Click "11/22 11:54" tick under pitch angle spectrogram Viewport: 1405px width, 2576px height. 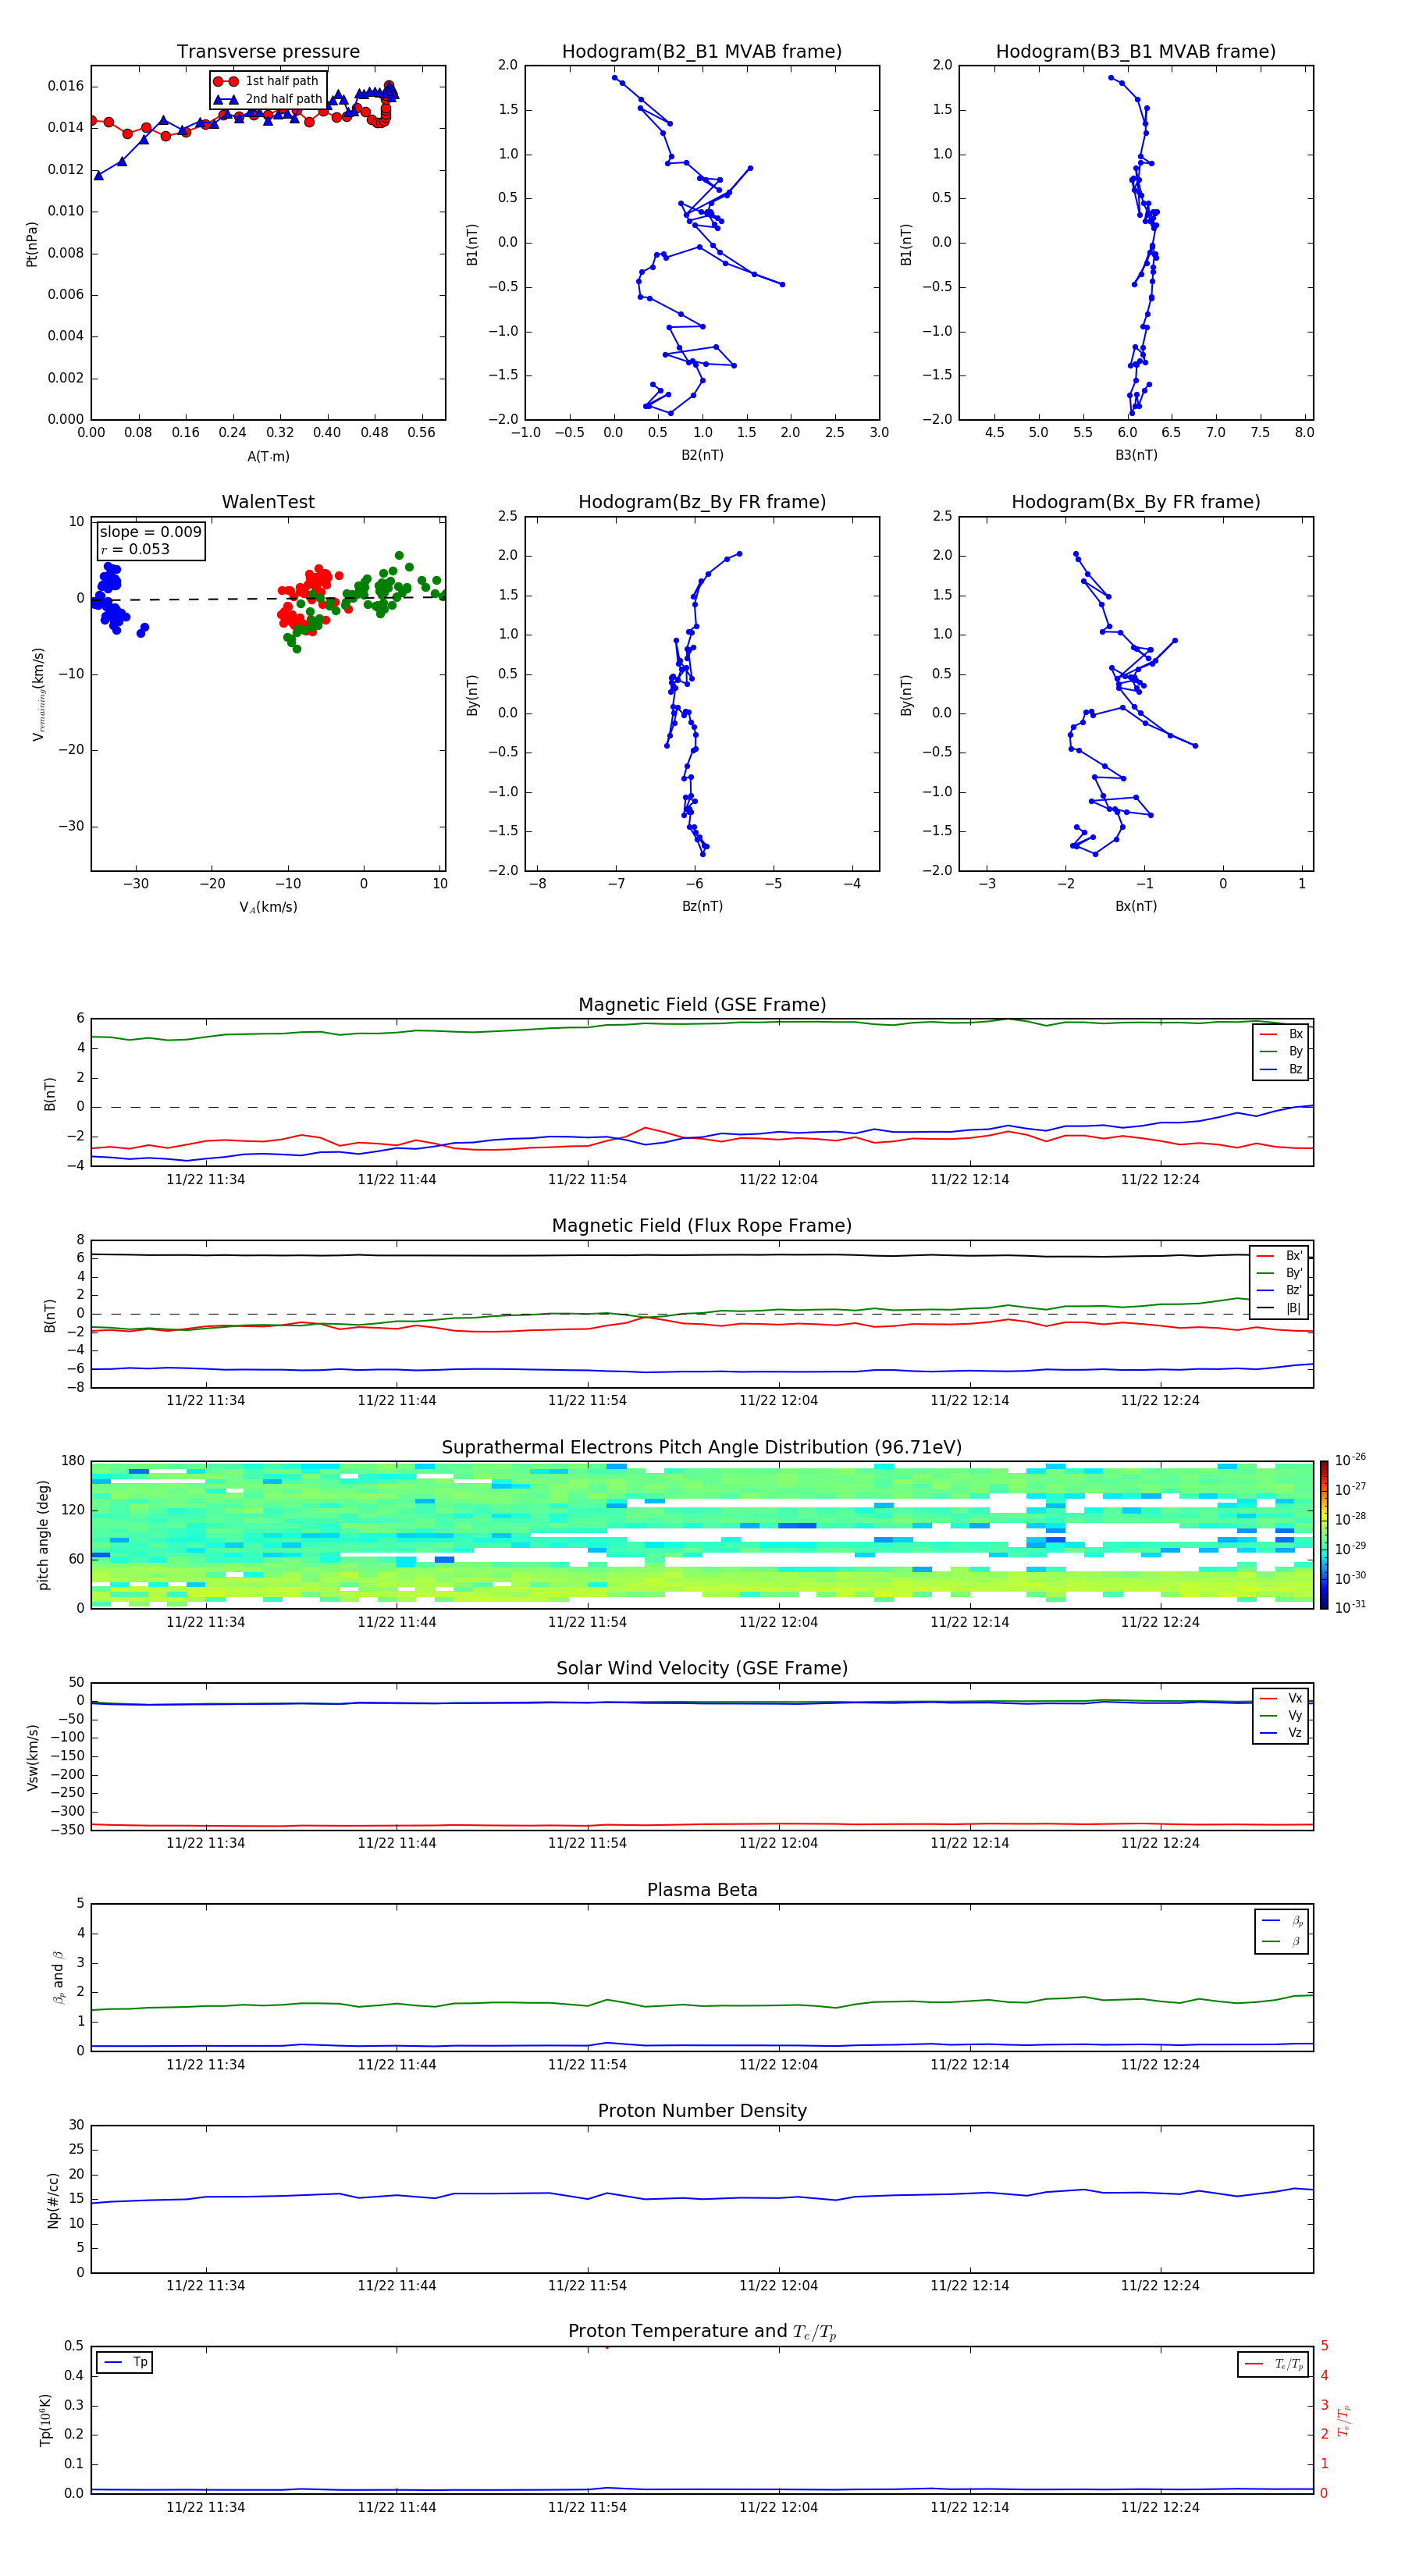(x=587, y=1622)
